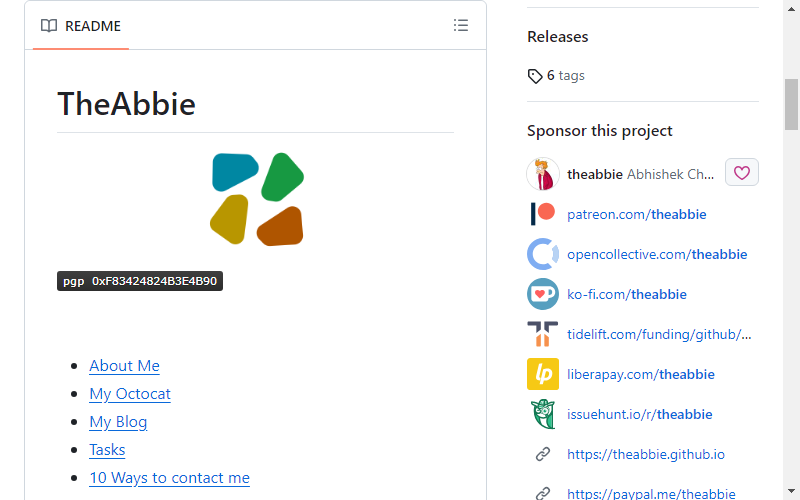Open the README outline list icon
This screenshot has width=800, height=500.
point(461,26)
